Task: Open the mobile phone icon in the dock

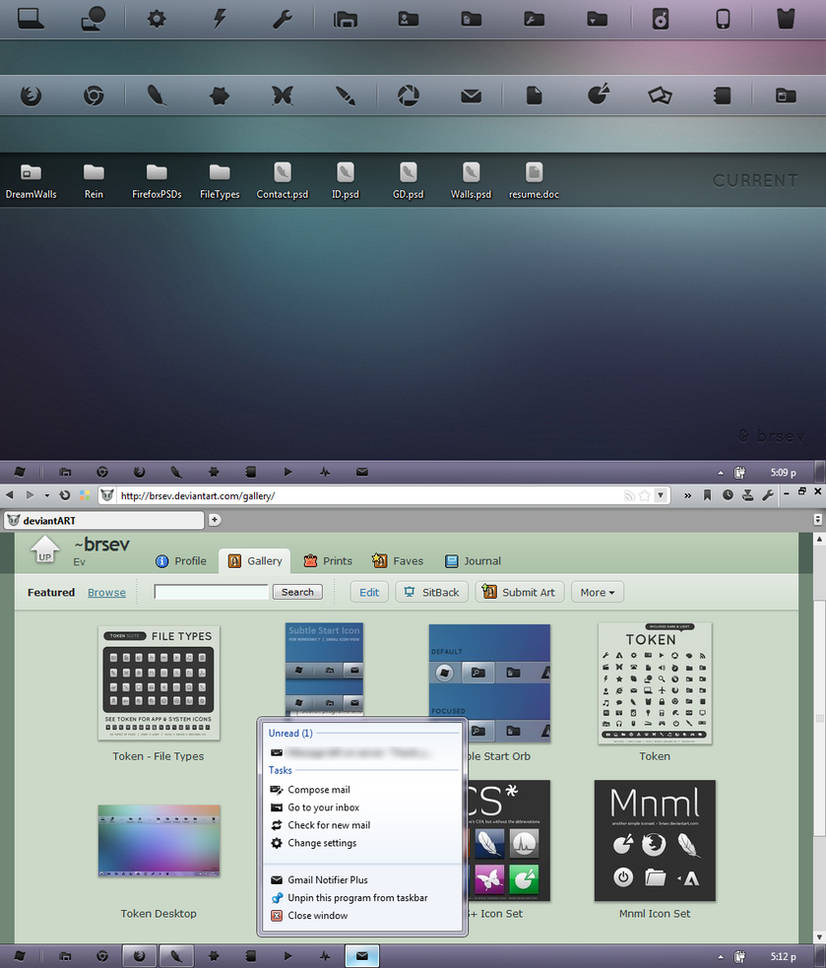Action: [x=723, y=19]
